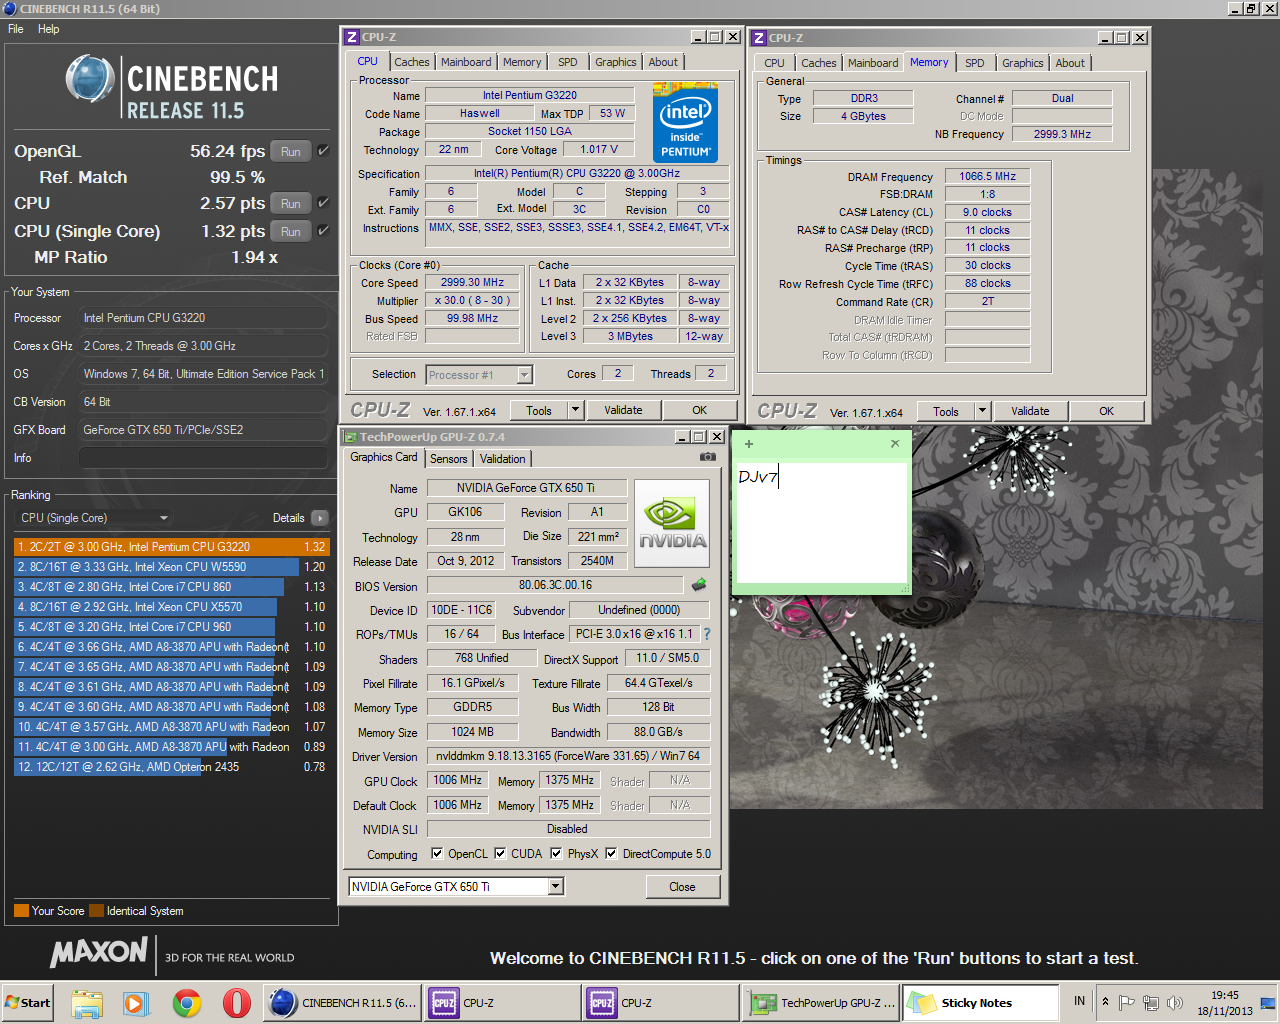Select Intel Xeon CPU W5590 ranking row
Image resolution: width=1280 pixels, height=1024 pixels.
(x=171, y=567)
